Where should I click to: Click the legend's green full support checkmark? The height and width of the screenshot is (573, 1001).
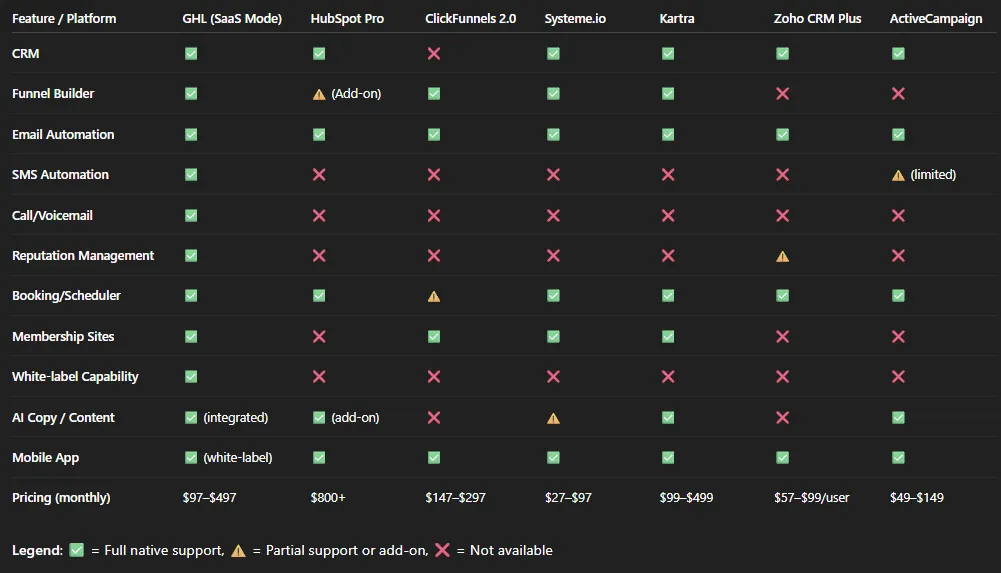click(x=77, y=550)
